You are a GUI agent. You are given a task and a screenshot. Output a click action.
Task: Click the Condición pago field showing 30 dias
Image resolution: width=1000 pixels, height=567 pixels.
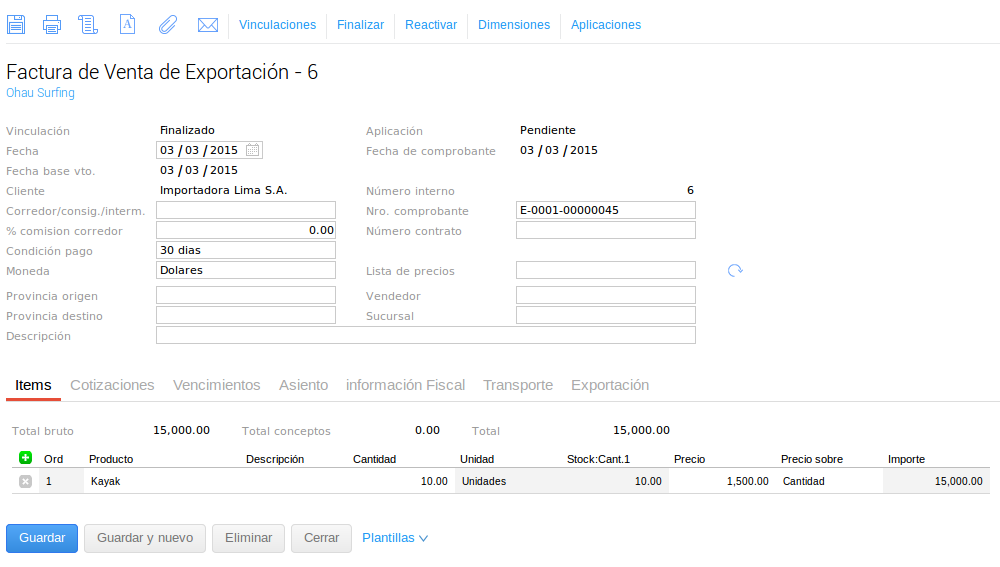point(246,250)
